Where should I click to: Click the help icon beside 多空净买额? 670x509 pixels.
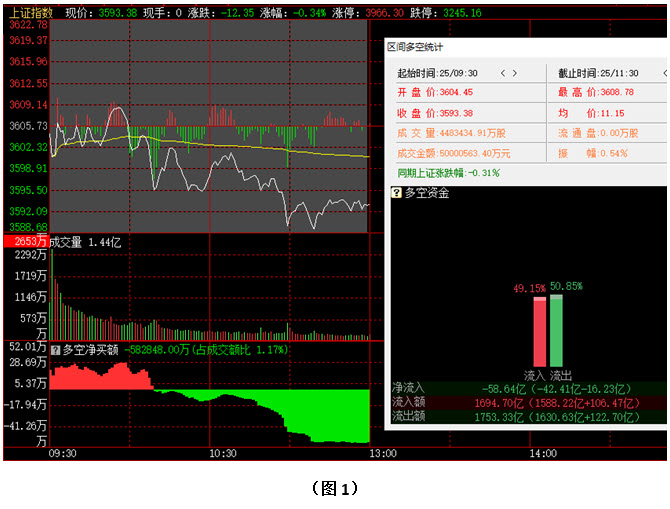(55, 350)
